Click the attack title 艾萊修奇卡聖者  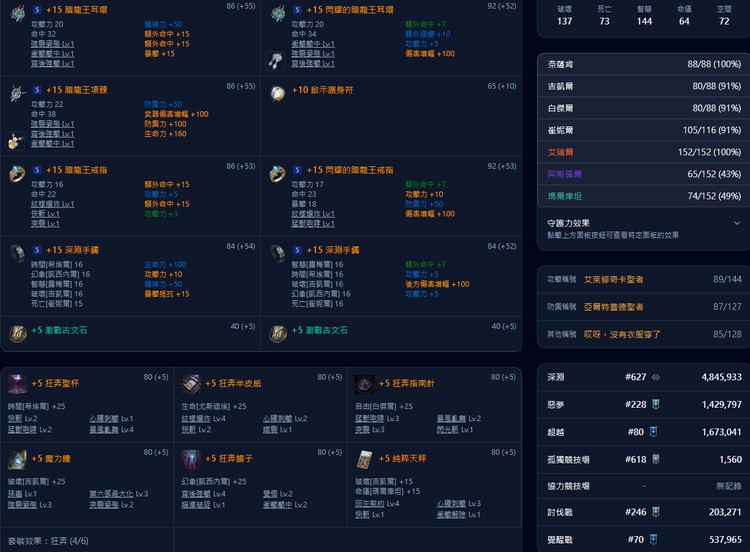[x=614, y=279]
